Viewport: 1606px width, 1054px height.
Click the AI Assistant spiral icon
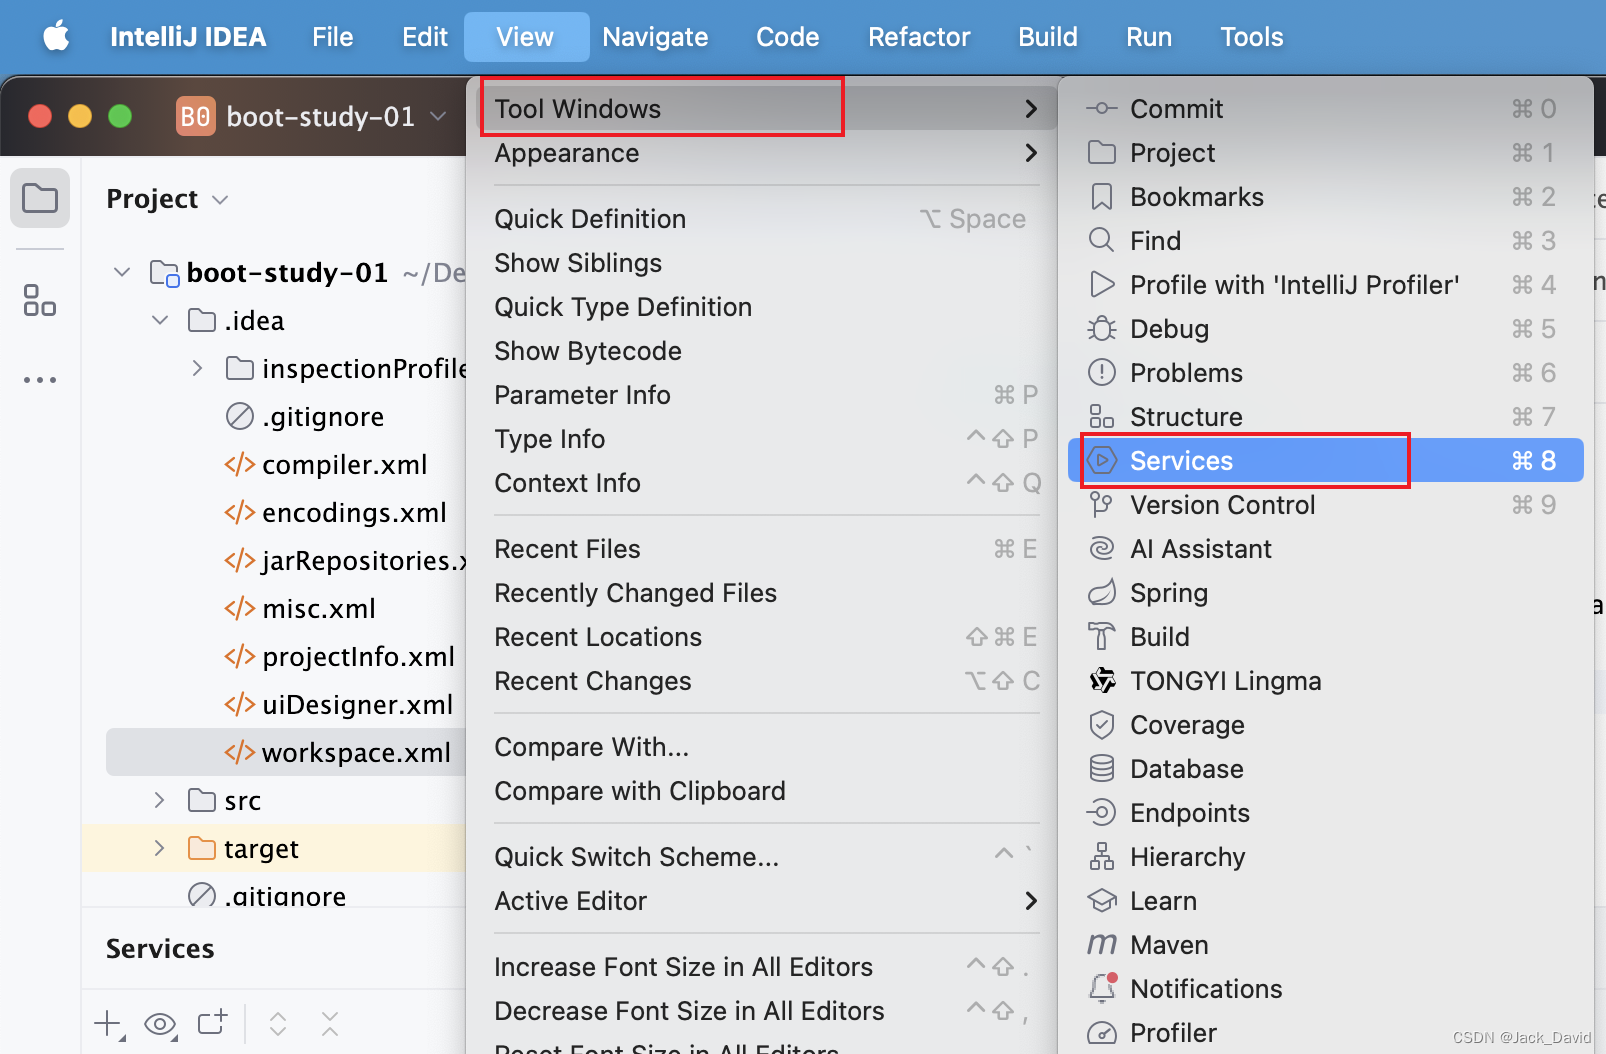pos(1101,549)
